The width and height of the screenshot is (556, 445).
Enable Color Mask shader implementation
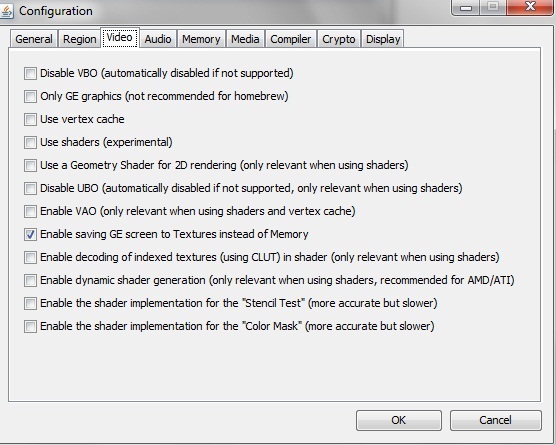coord(30,326)
